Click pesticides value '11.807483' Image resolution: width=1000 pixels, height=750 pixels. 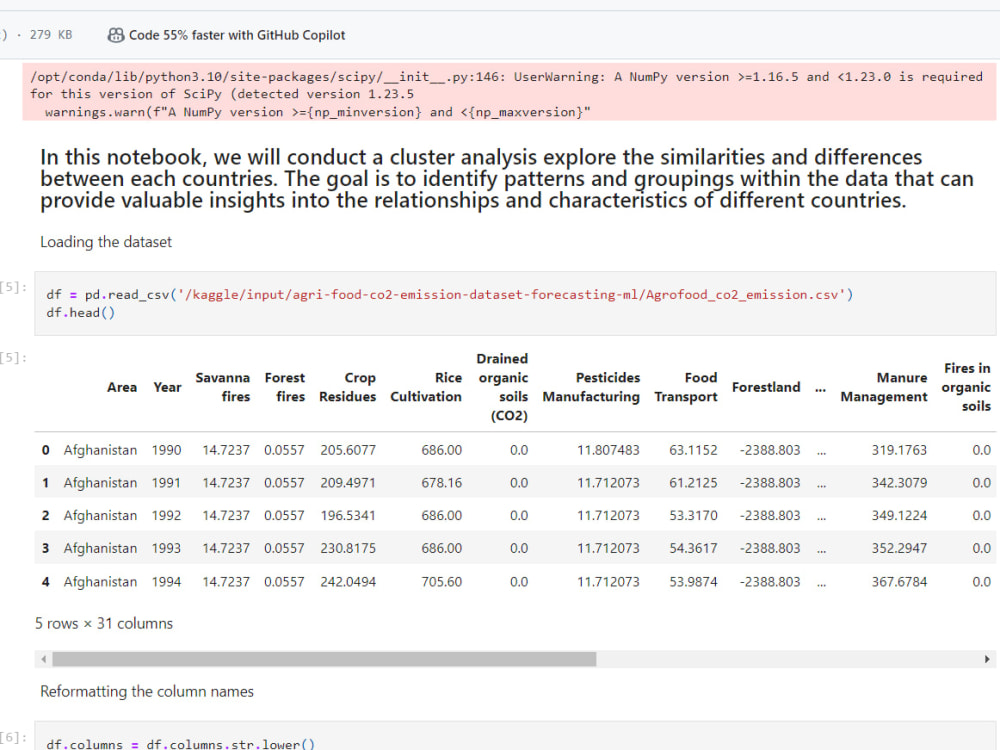(x=608, y=450)
